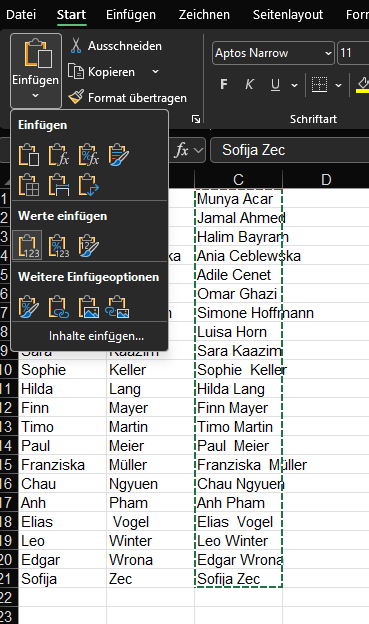Choose keep source column widths paste icon
The width and height of the screenshot is (369, 624).
coord(59,185)
